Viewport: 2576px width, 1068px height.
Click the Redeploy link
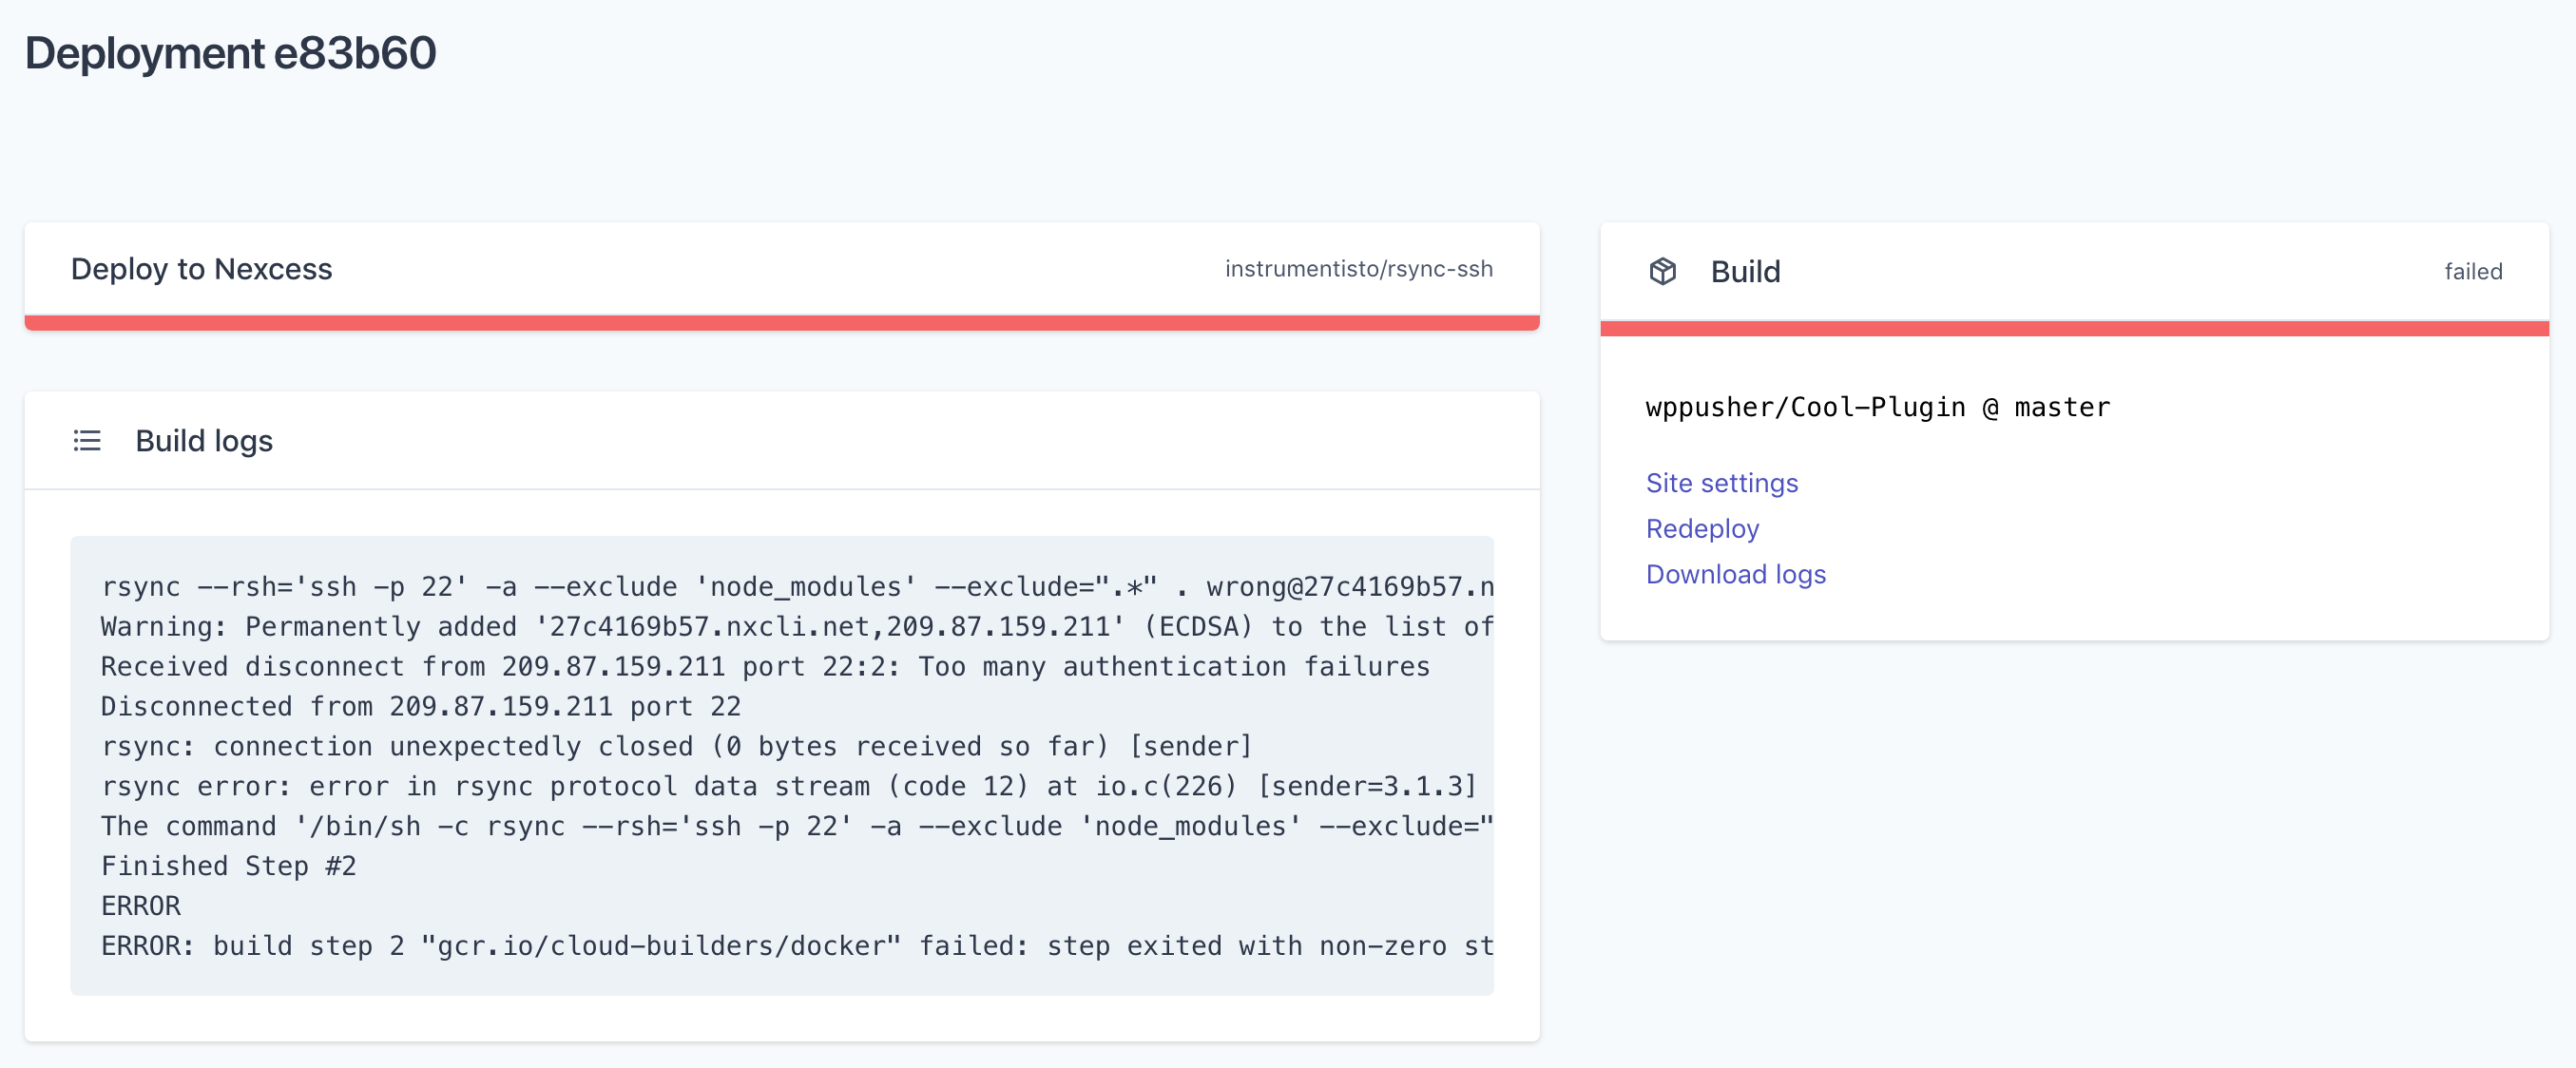[x=1702, y=529]
